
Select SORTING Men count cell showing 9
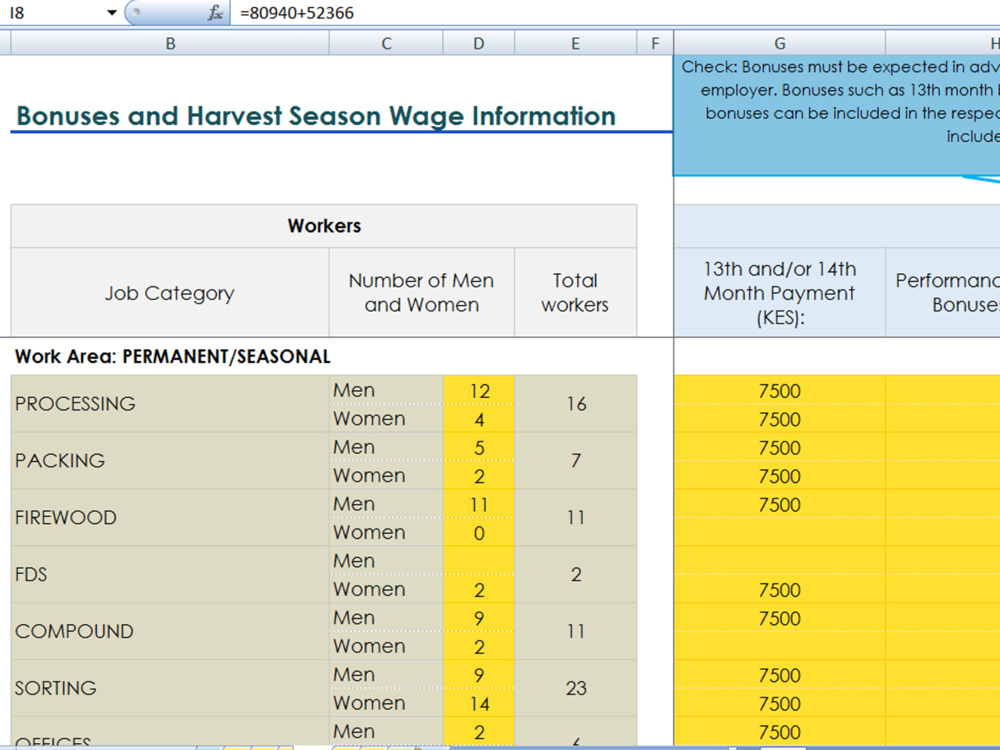click(x=479, y=674)
